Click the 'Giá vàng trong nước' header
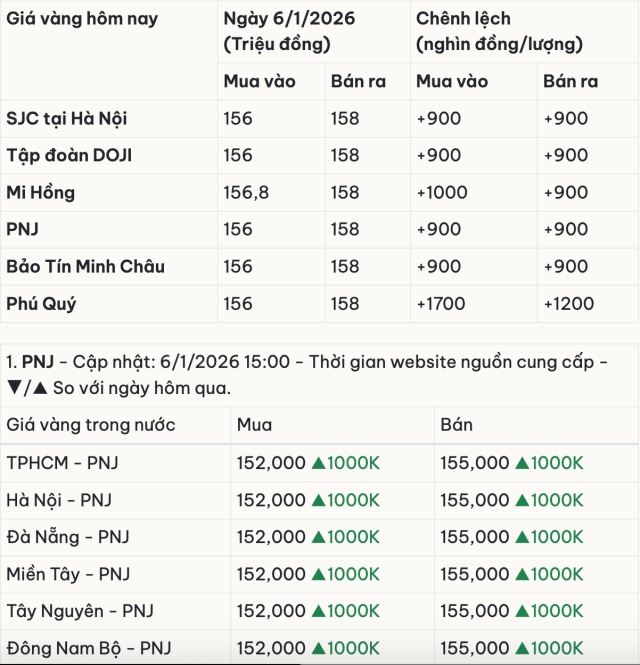The height and width of the screenshot is (665, 640). point(91,425)
